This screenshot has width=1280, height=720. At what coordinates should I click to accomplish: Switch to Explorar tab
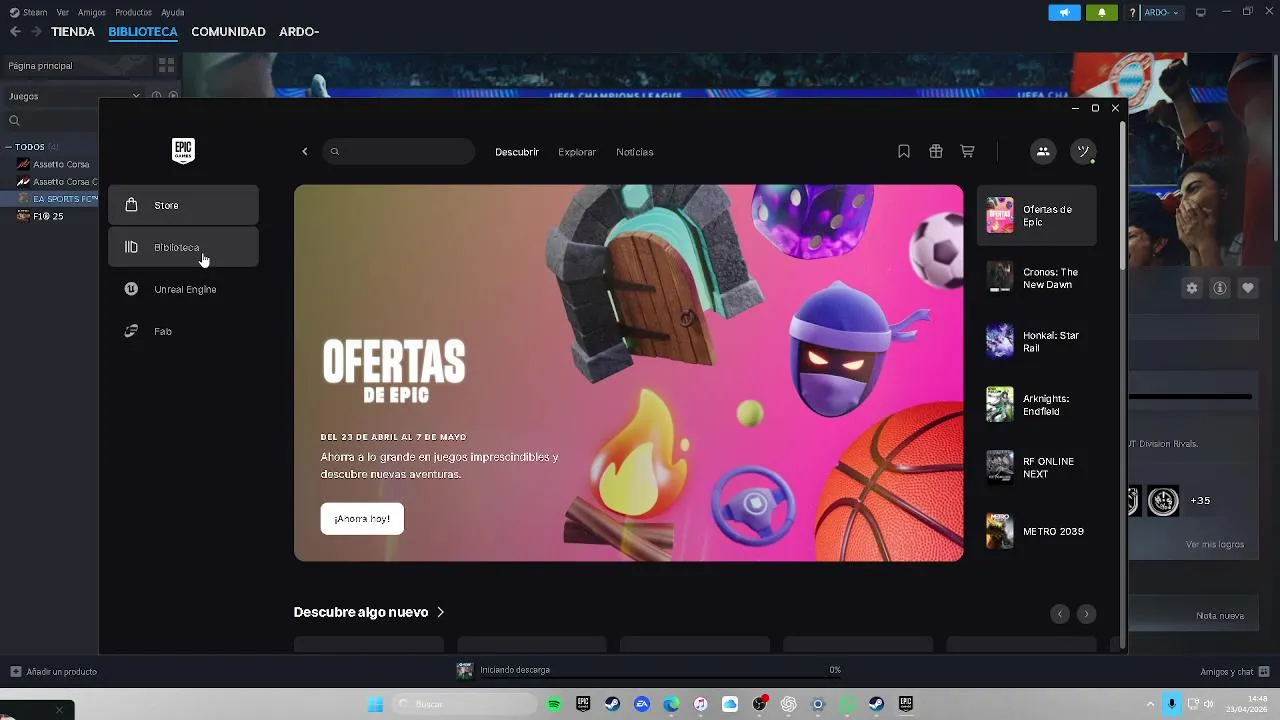tap(577, 152)
